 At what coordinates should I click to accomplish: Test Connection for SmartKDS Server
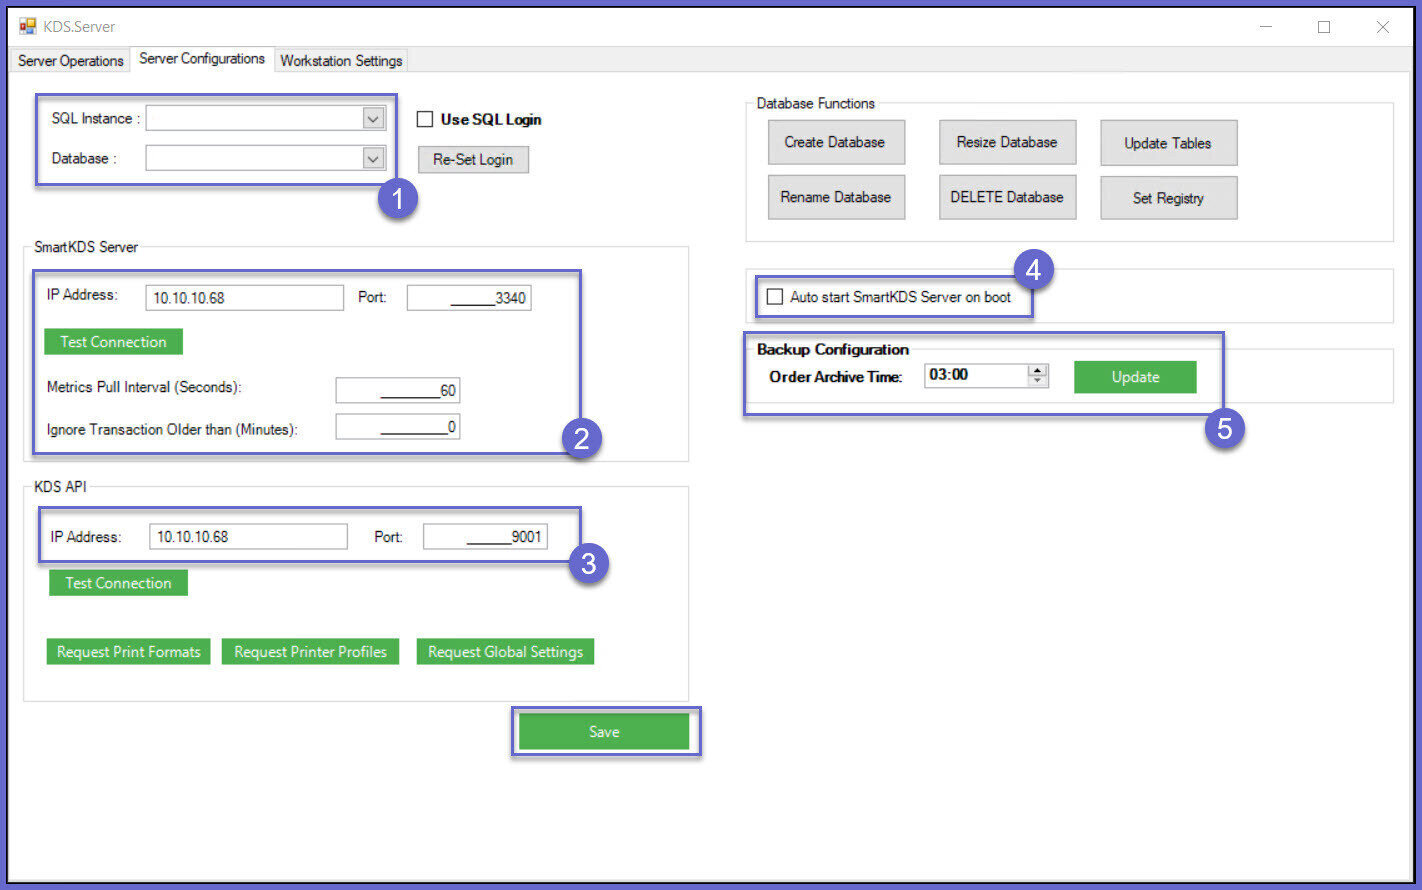(x=113, y=342)
